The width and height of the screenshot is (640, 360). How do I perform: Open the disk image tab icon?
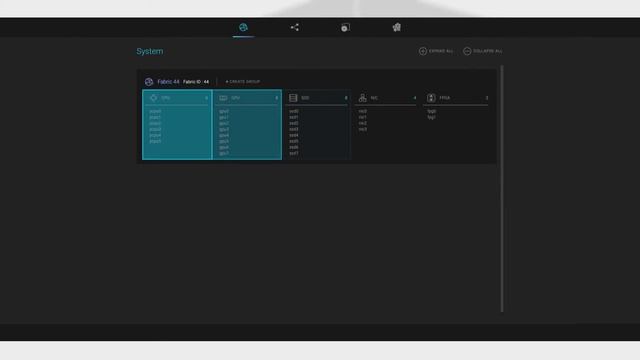[345, 27]
